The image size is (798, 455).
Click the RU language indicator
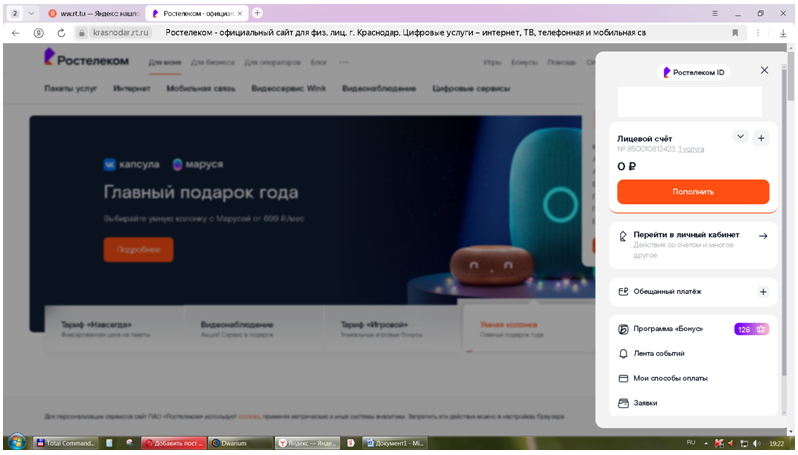[x=691, y=443]
